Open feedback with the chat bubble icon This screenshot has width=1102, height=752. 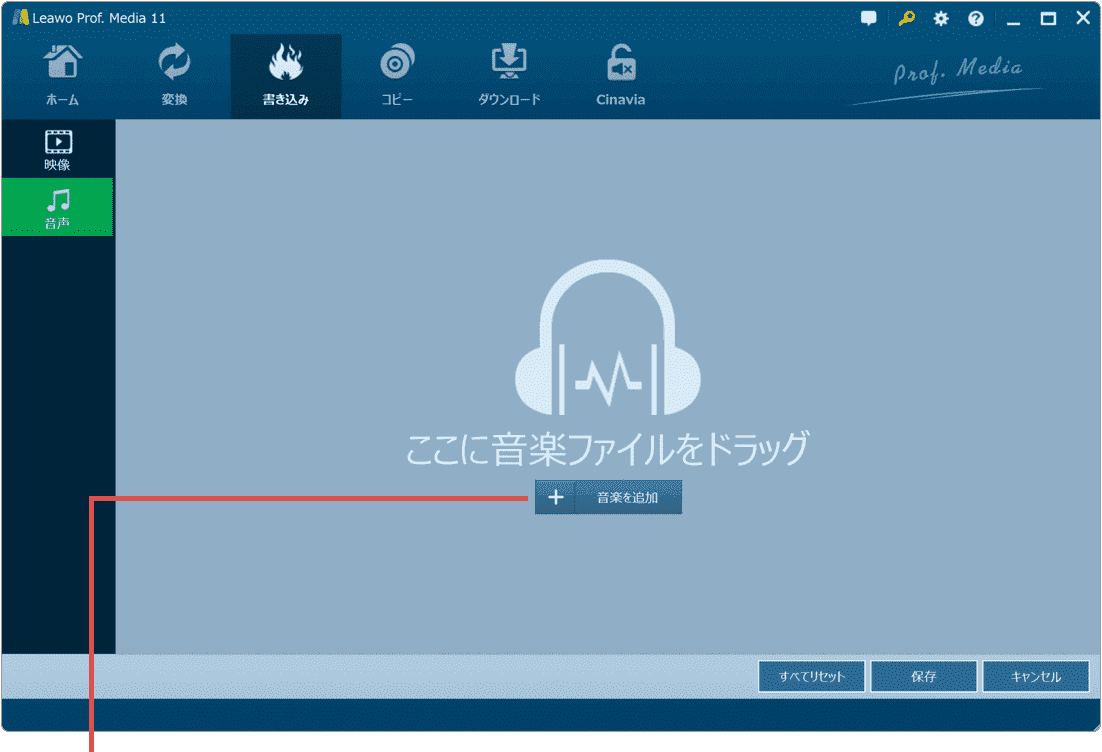click(867, 18)
